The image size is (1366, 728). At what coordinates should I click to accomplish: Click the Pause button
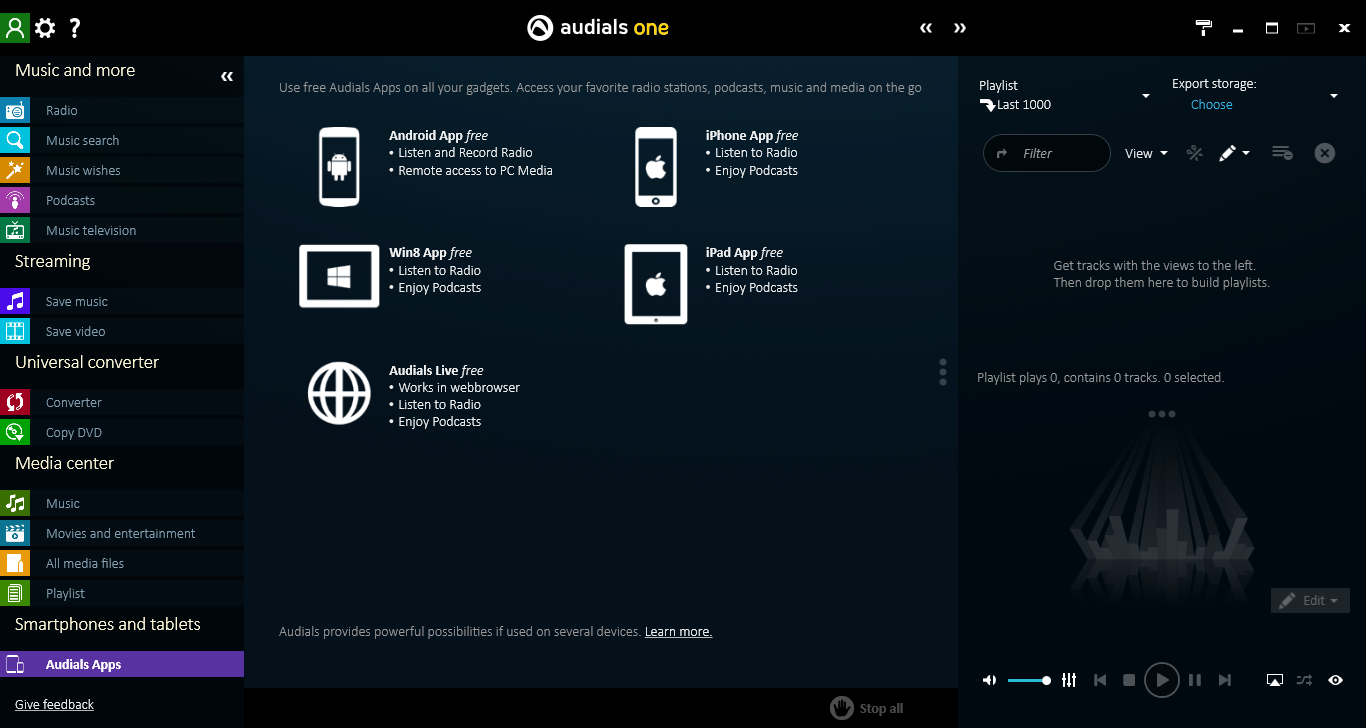click(x=1195, y=680)
